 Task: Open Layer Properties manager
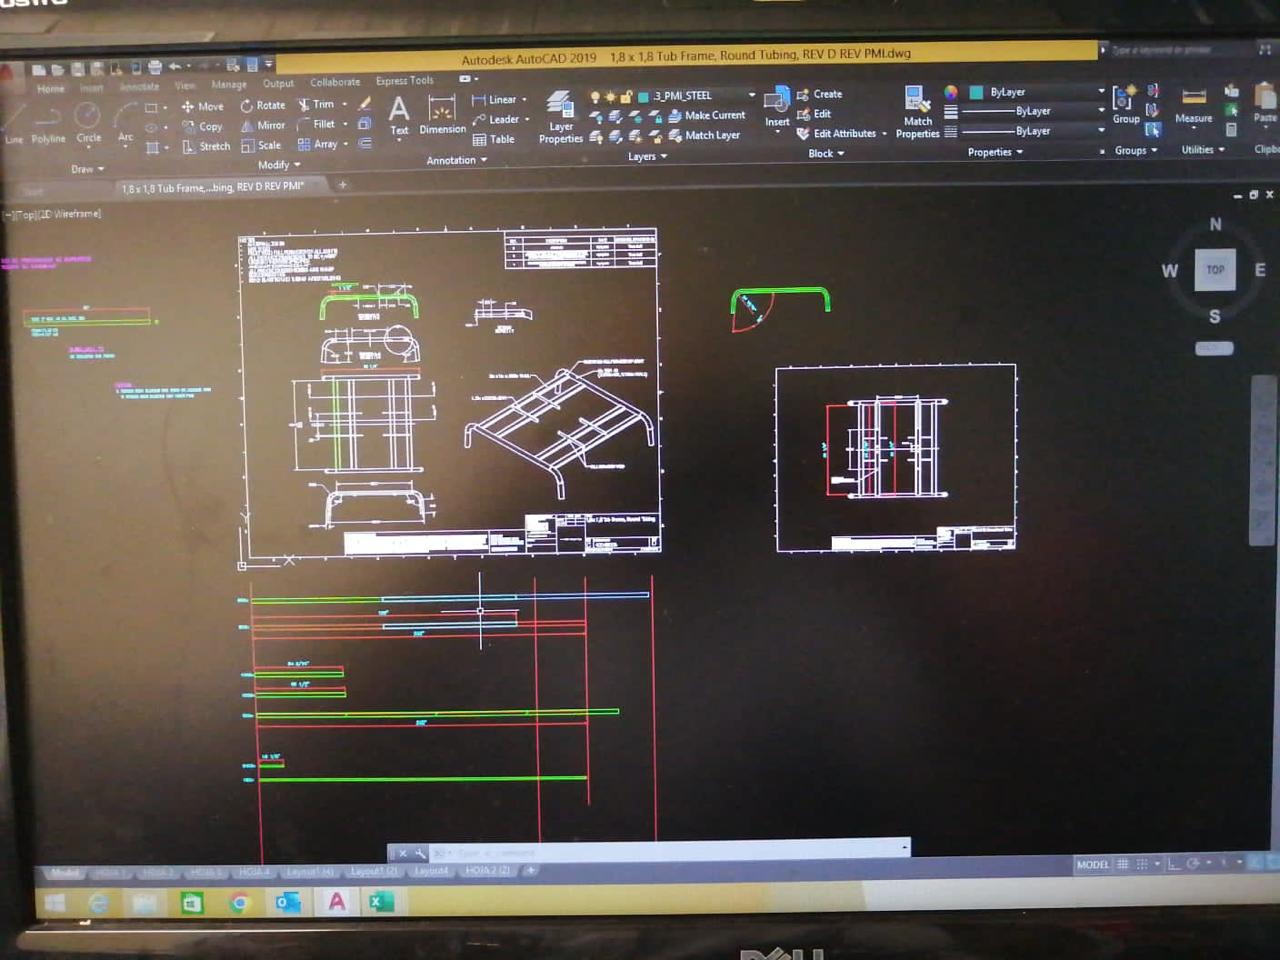click(560, 115)
